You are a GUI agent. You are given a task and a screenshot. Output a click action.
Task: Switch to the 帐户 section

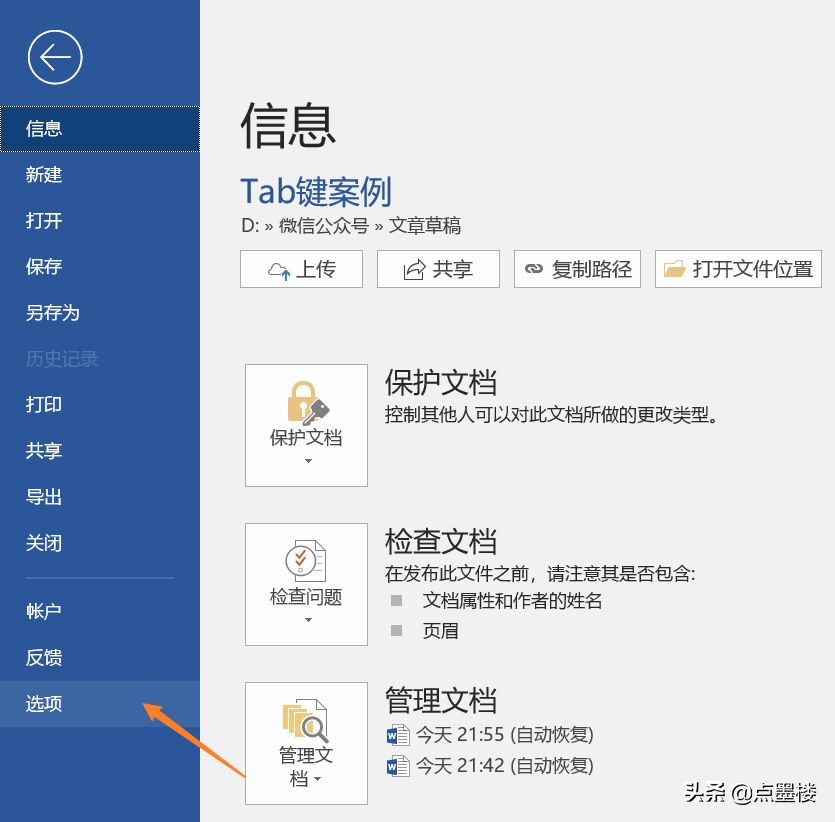click(x=41, y=610)
